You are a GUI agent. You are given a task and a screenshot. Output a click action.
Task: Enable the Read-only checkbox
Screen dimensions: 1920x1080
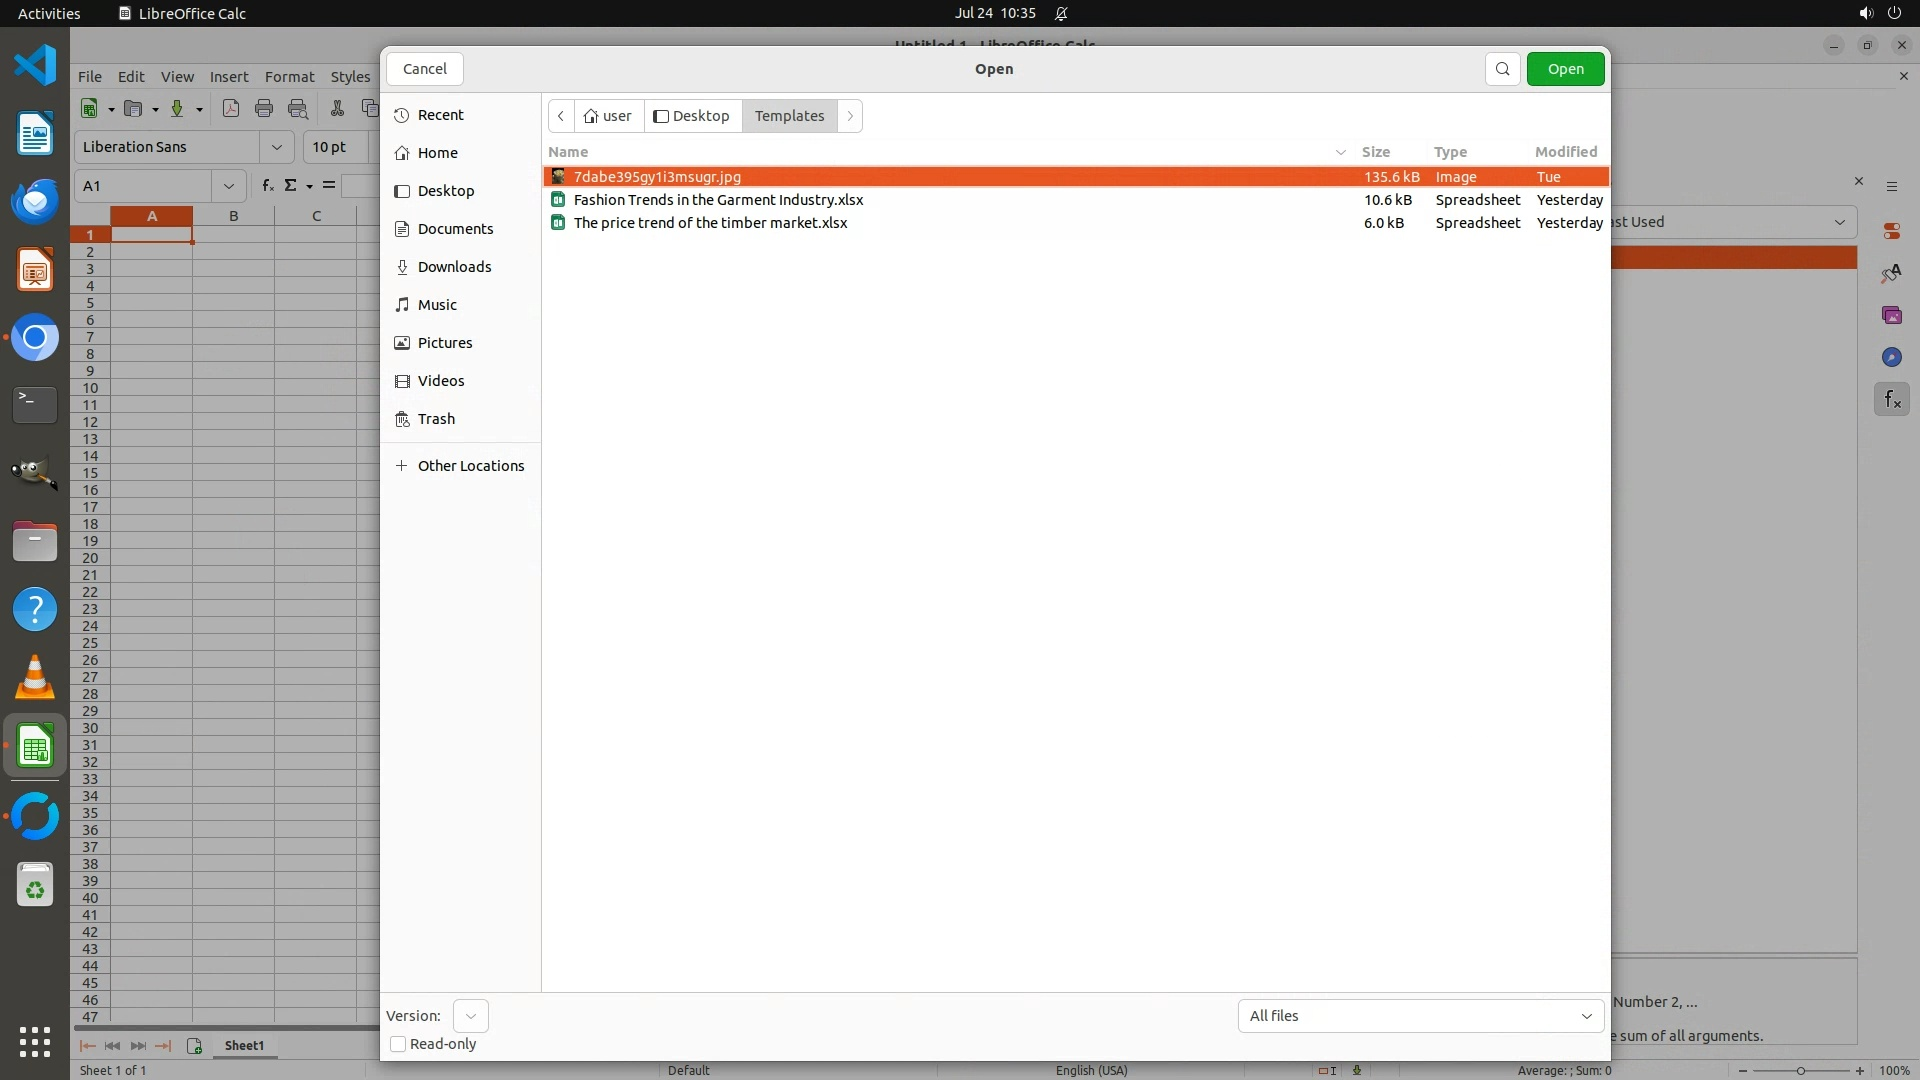pos(398,1044)
